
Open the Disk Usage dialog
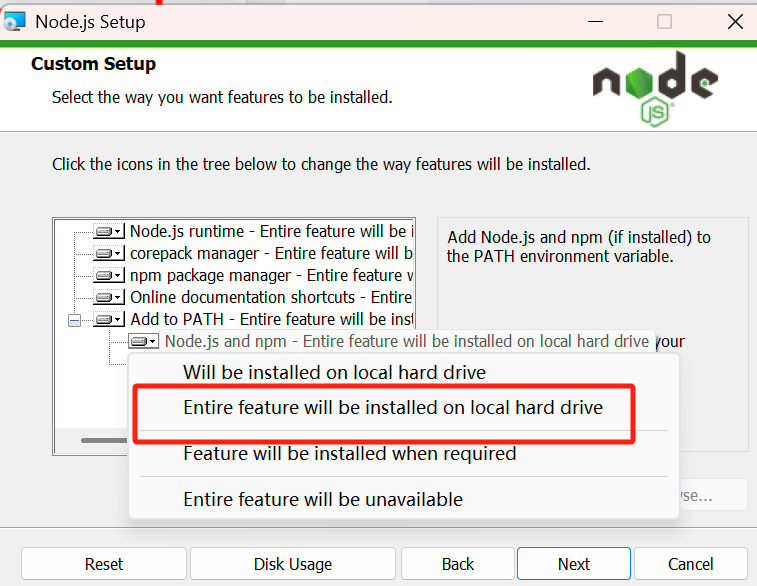click(x=293, y=563)
